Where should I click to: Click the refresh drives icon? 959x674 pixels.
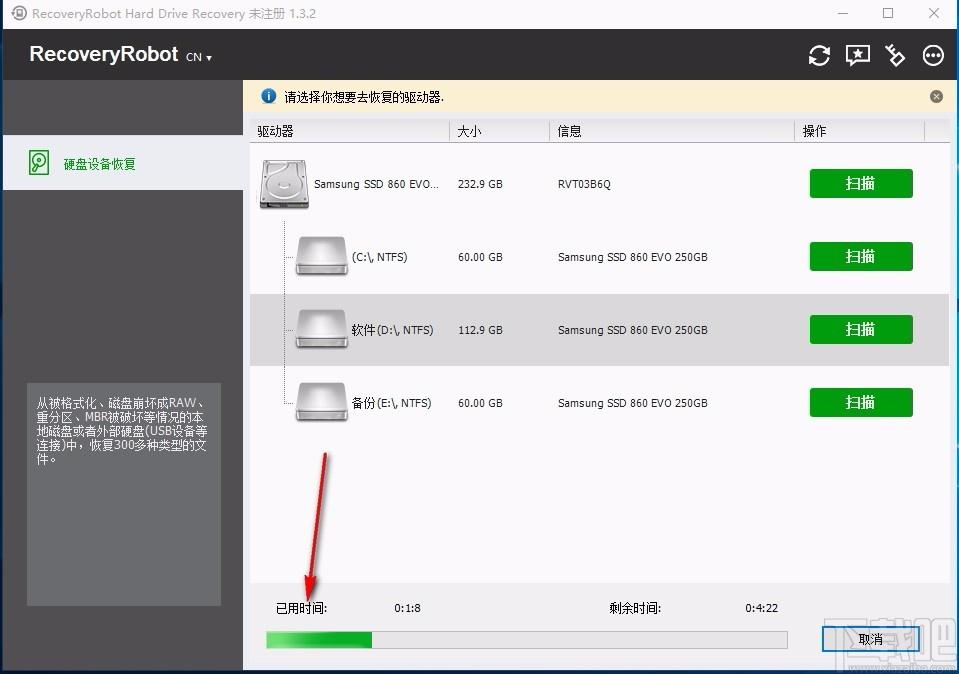[x=819, y=56]
